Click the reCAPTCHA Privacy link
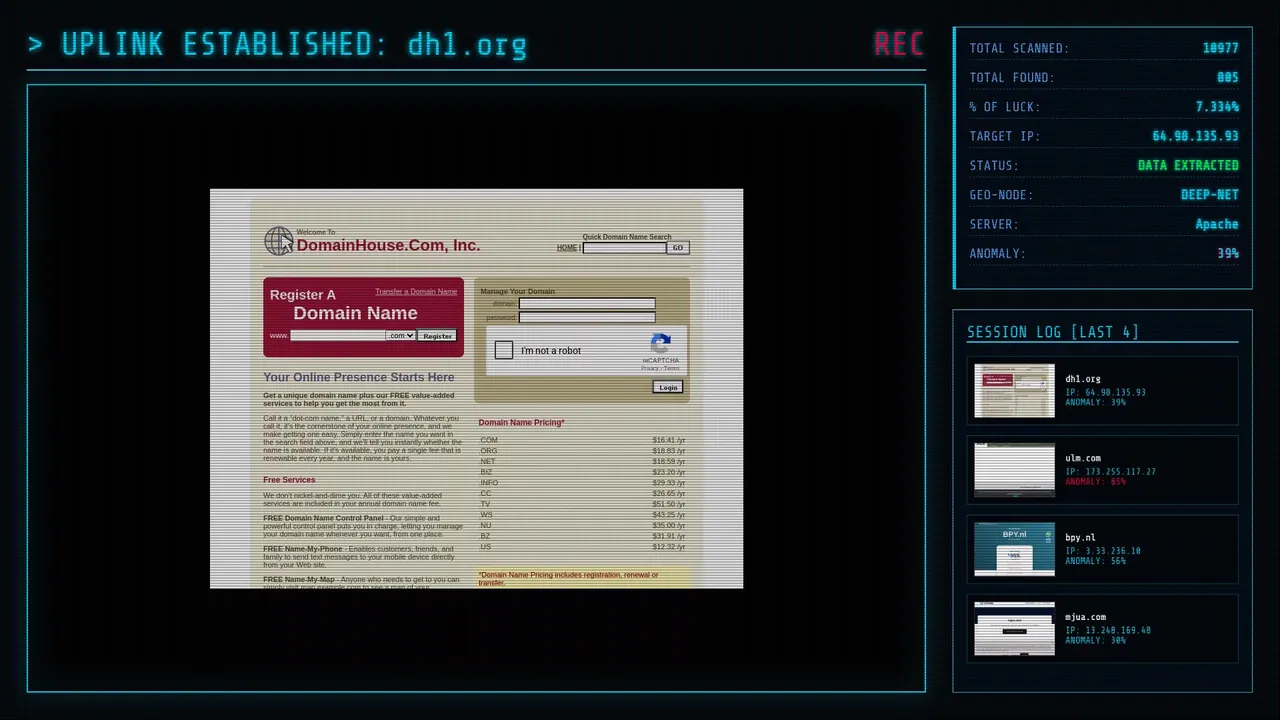The image size is (1280, 720). pos(650,368)
